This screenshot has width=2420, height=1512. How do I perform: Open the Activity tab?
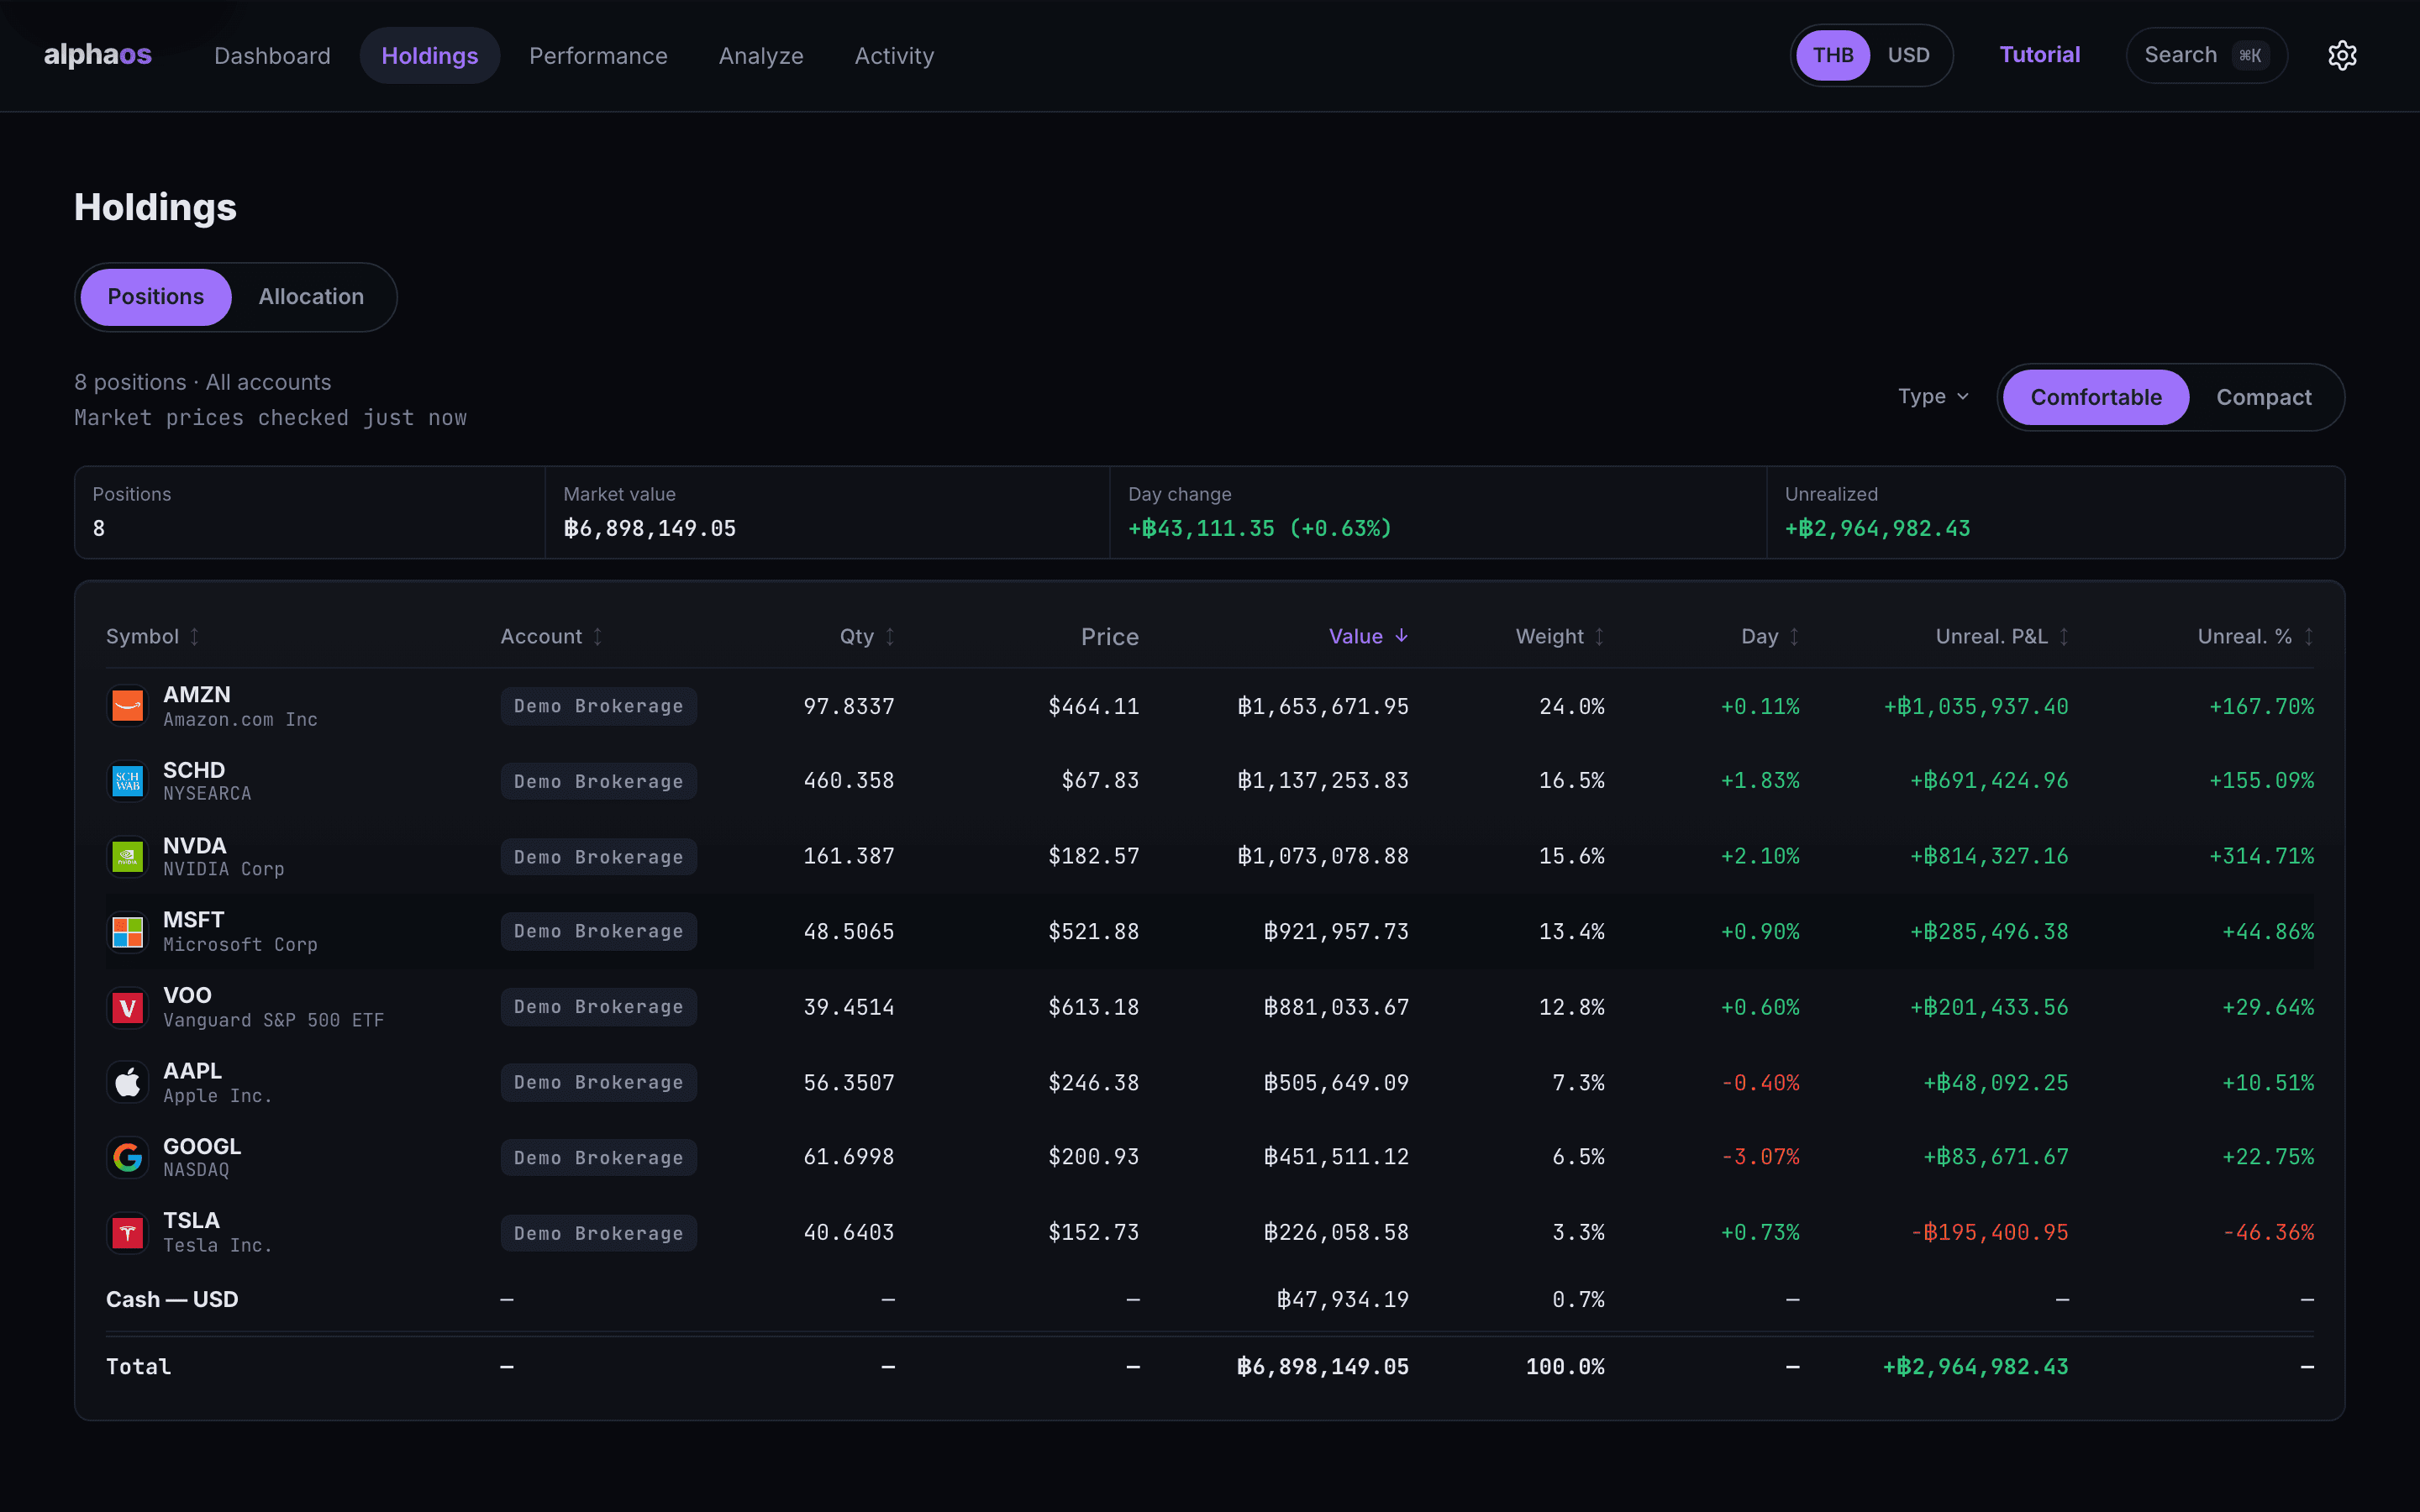[894, 56]
